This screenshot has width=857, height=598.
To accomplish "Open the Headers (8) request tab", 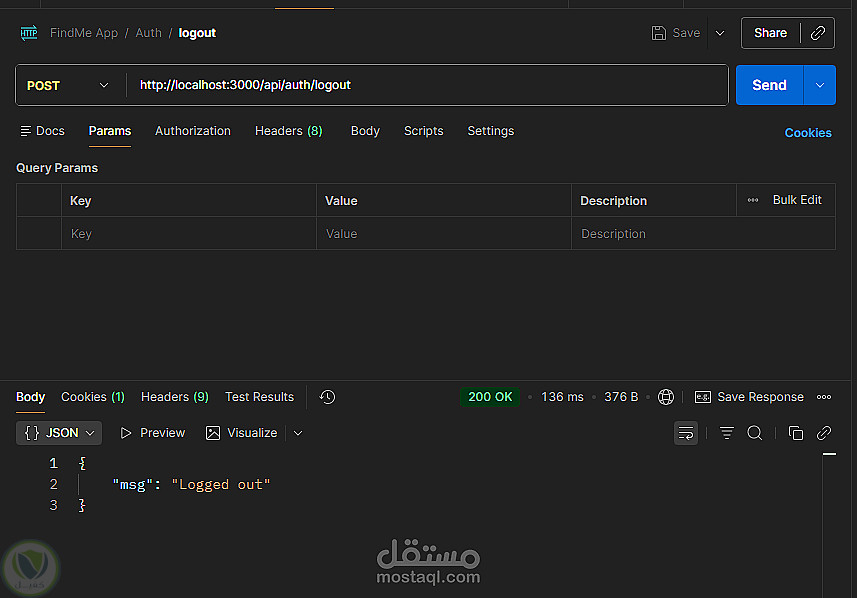I will [289, 131].
